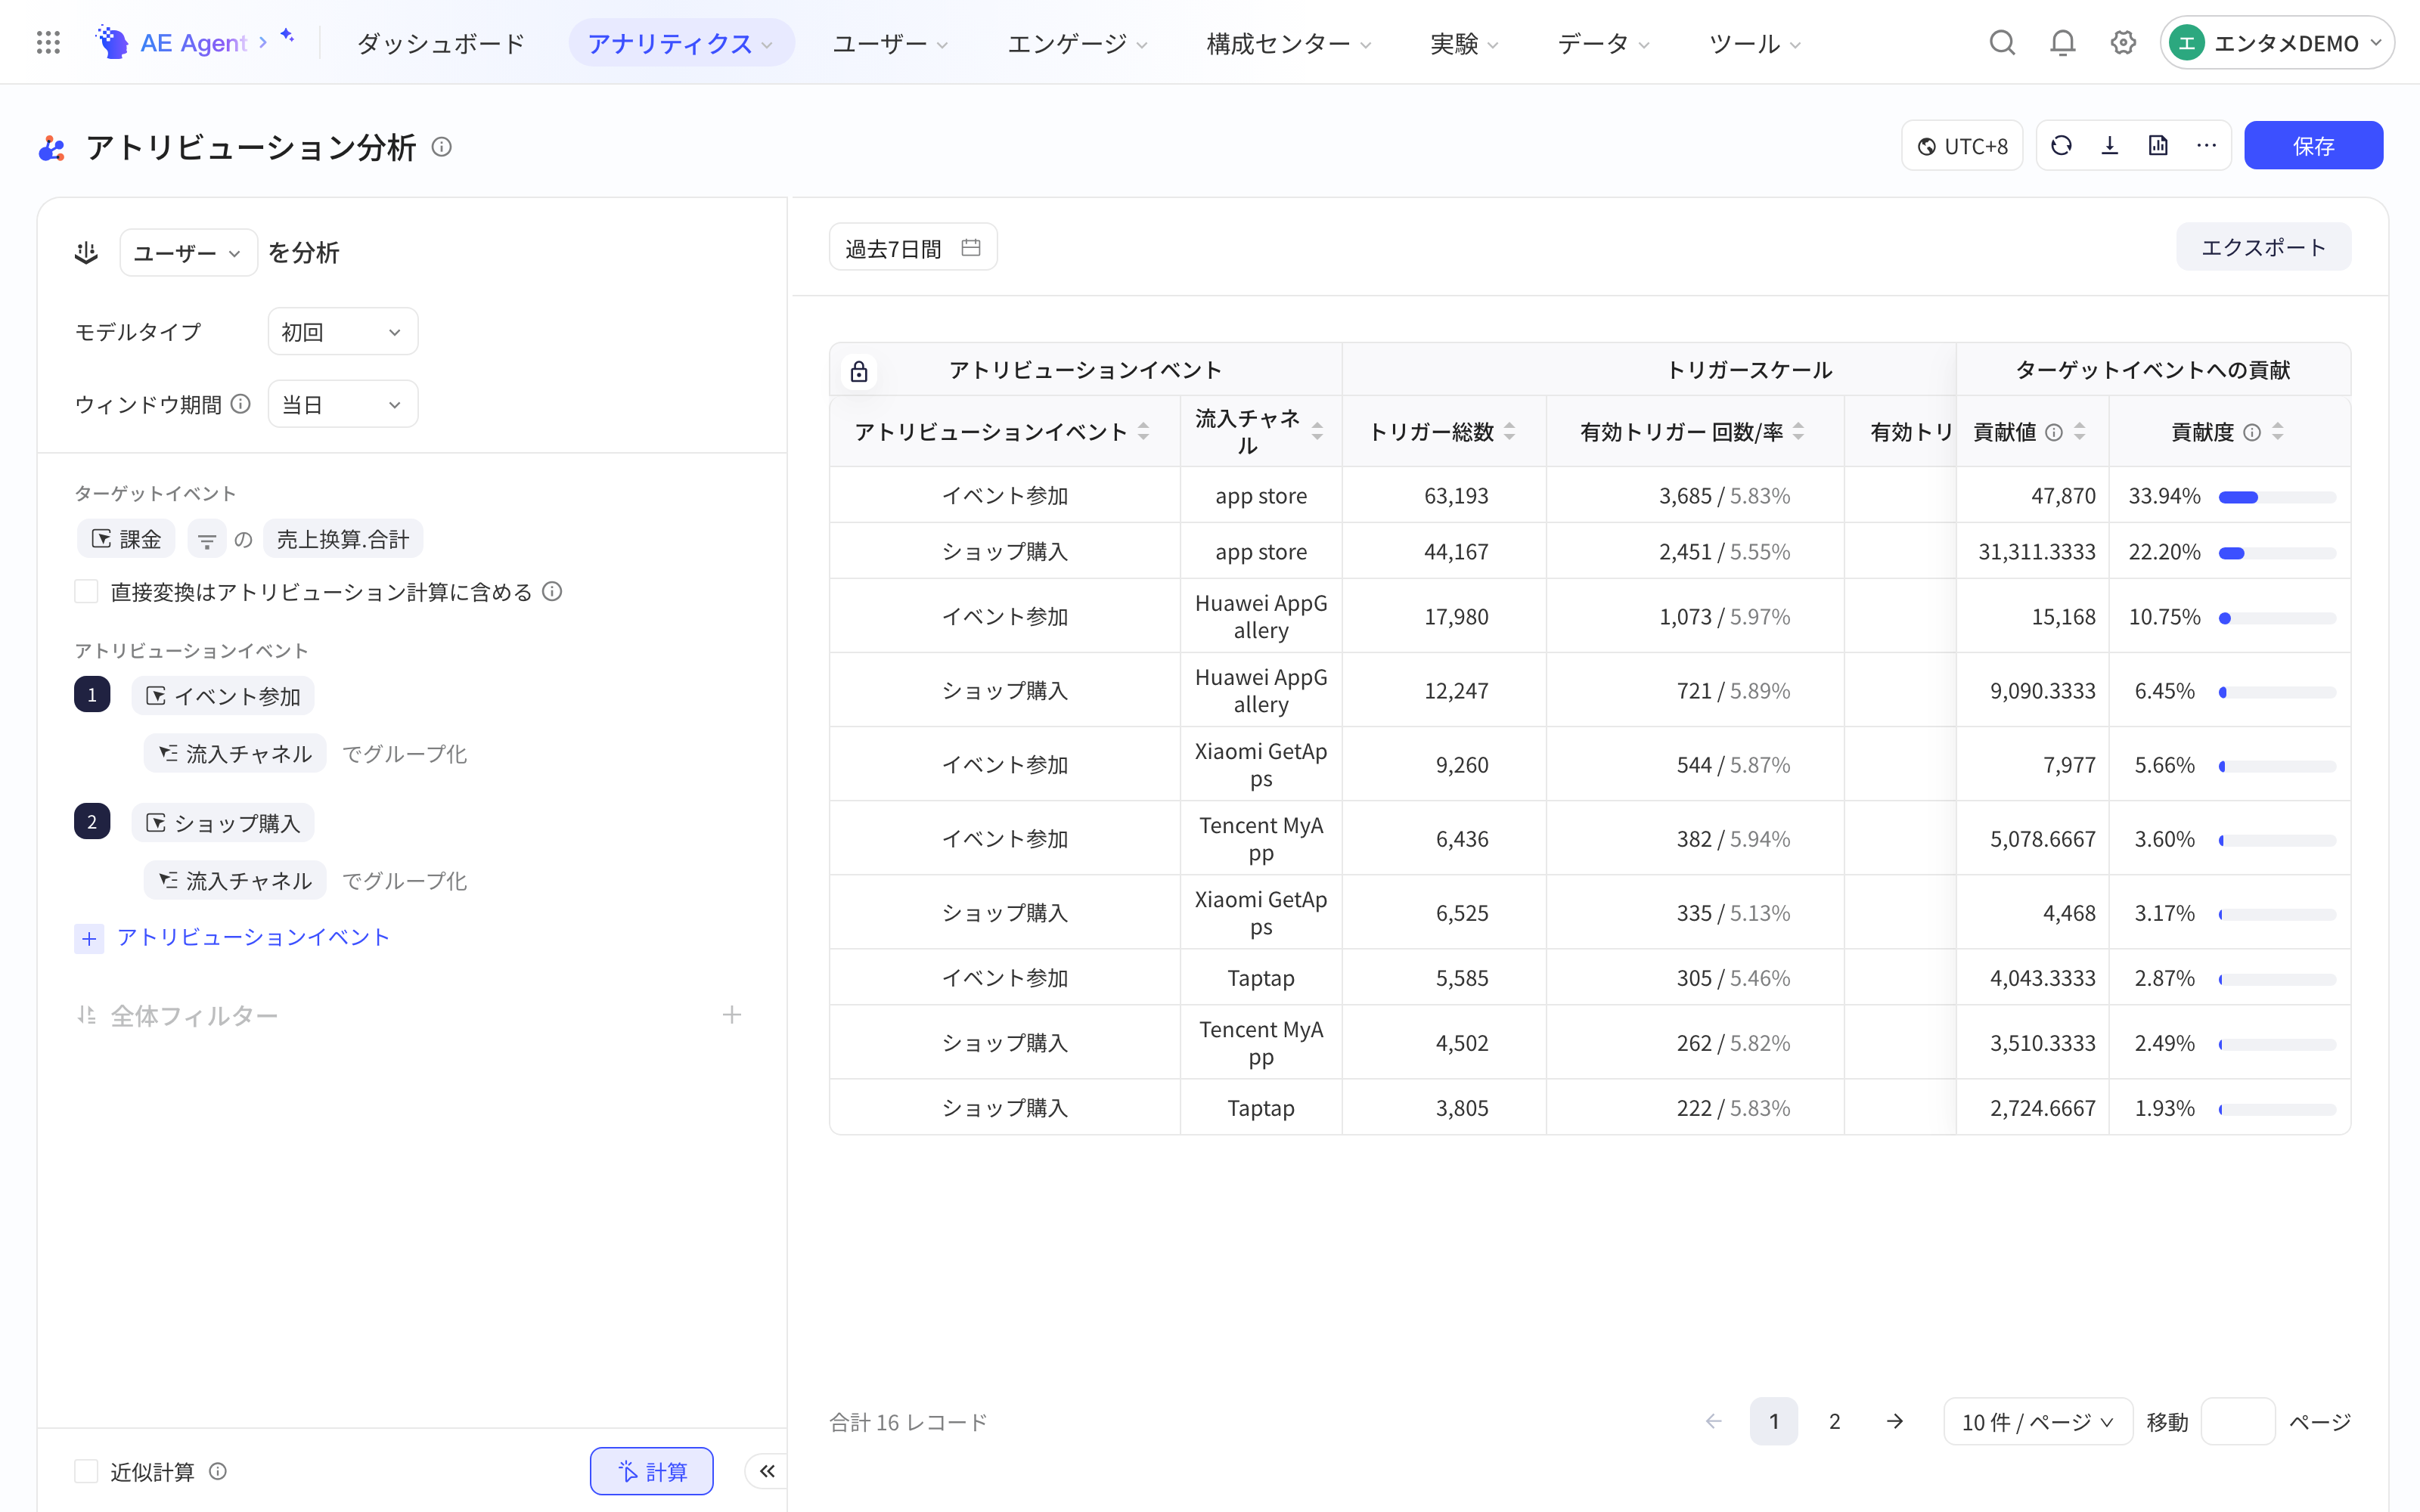Sort by 貢献度 column sort arrows
Image resolution: width=2420 pixels, height=1512 pixels.
point(2277,432)
